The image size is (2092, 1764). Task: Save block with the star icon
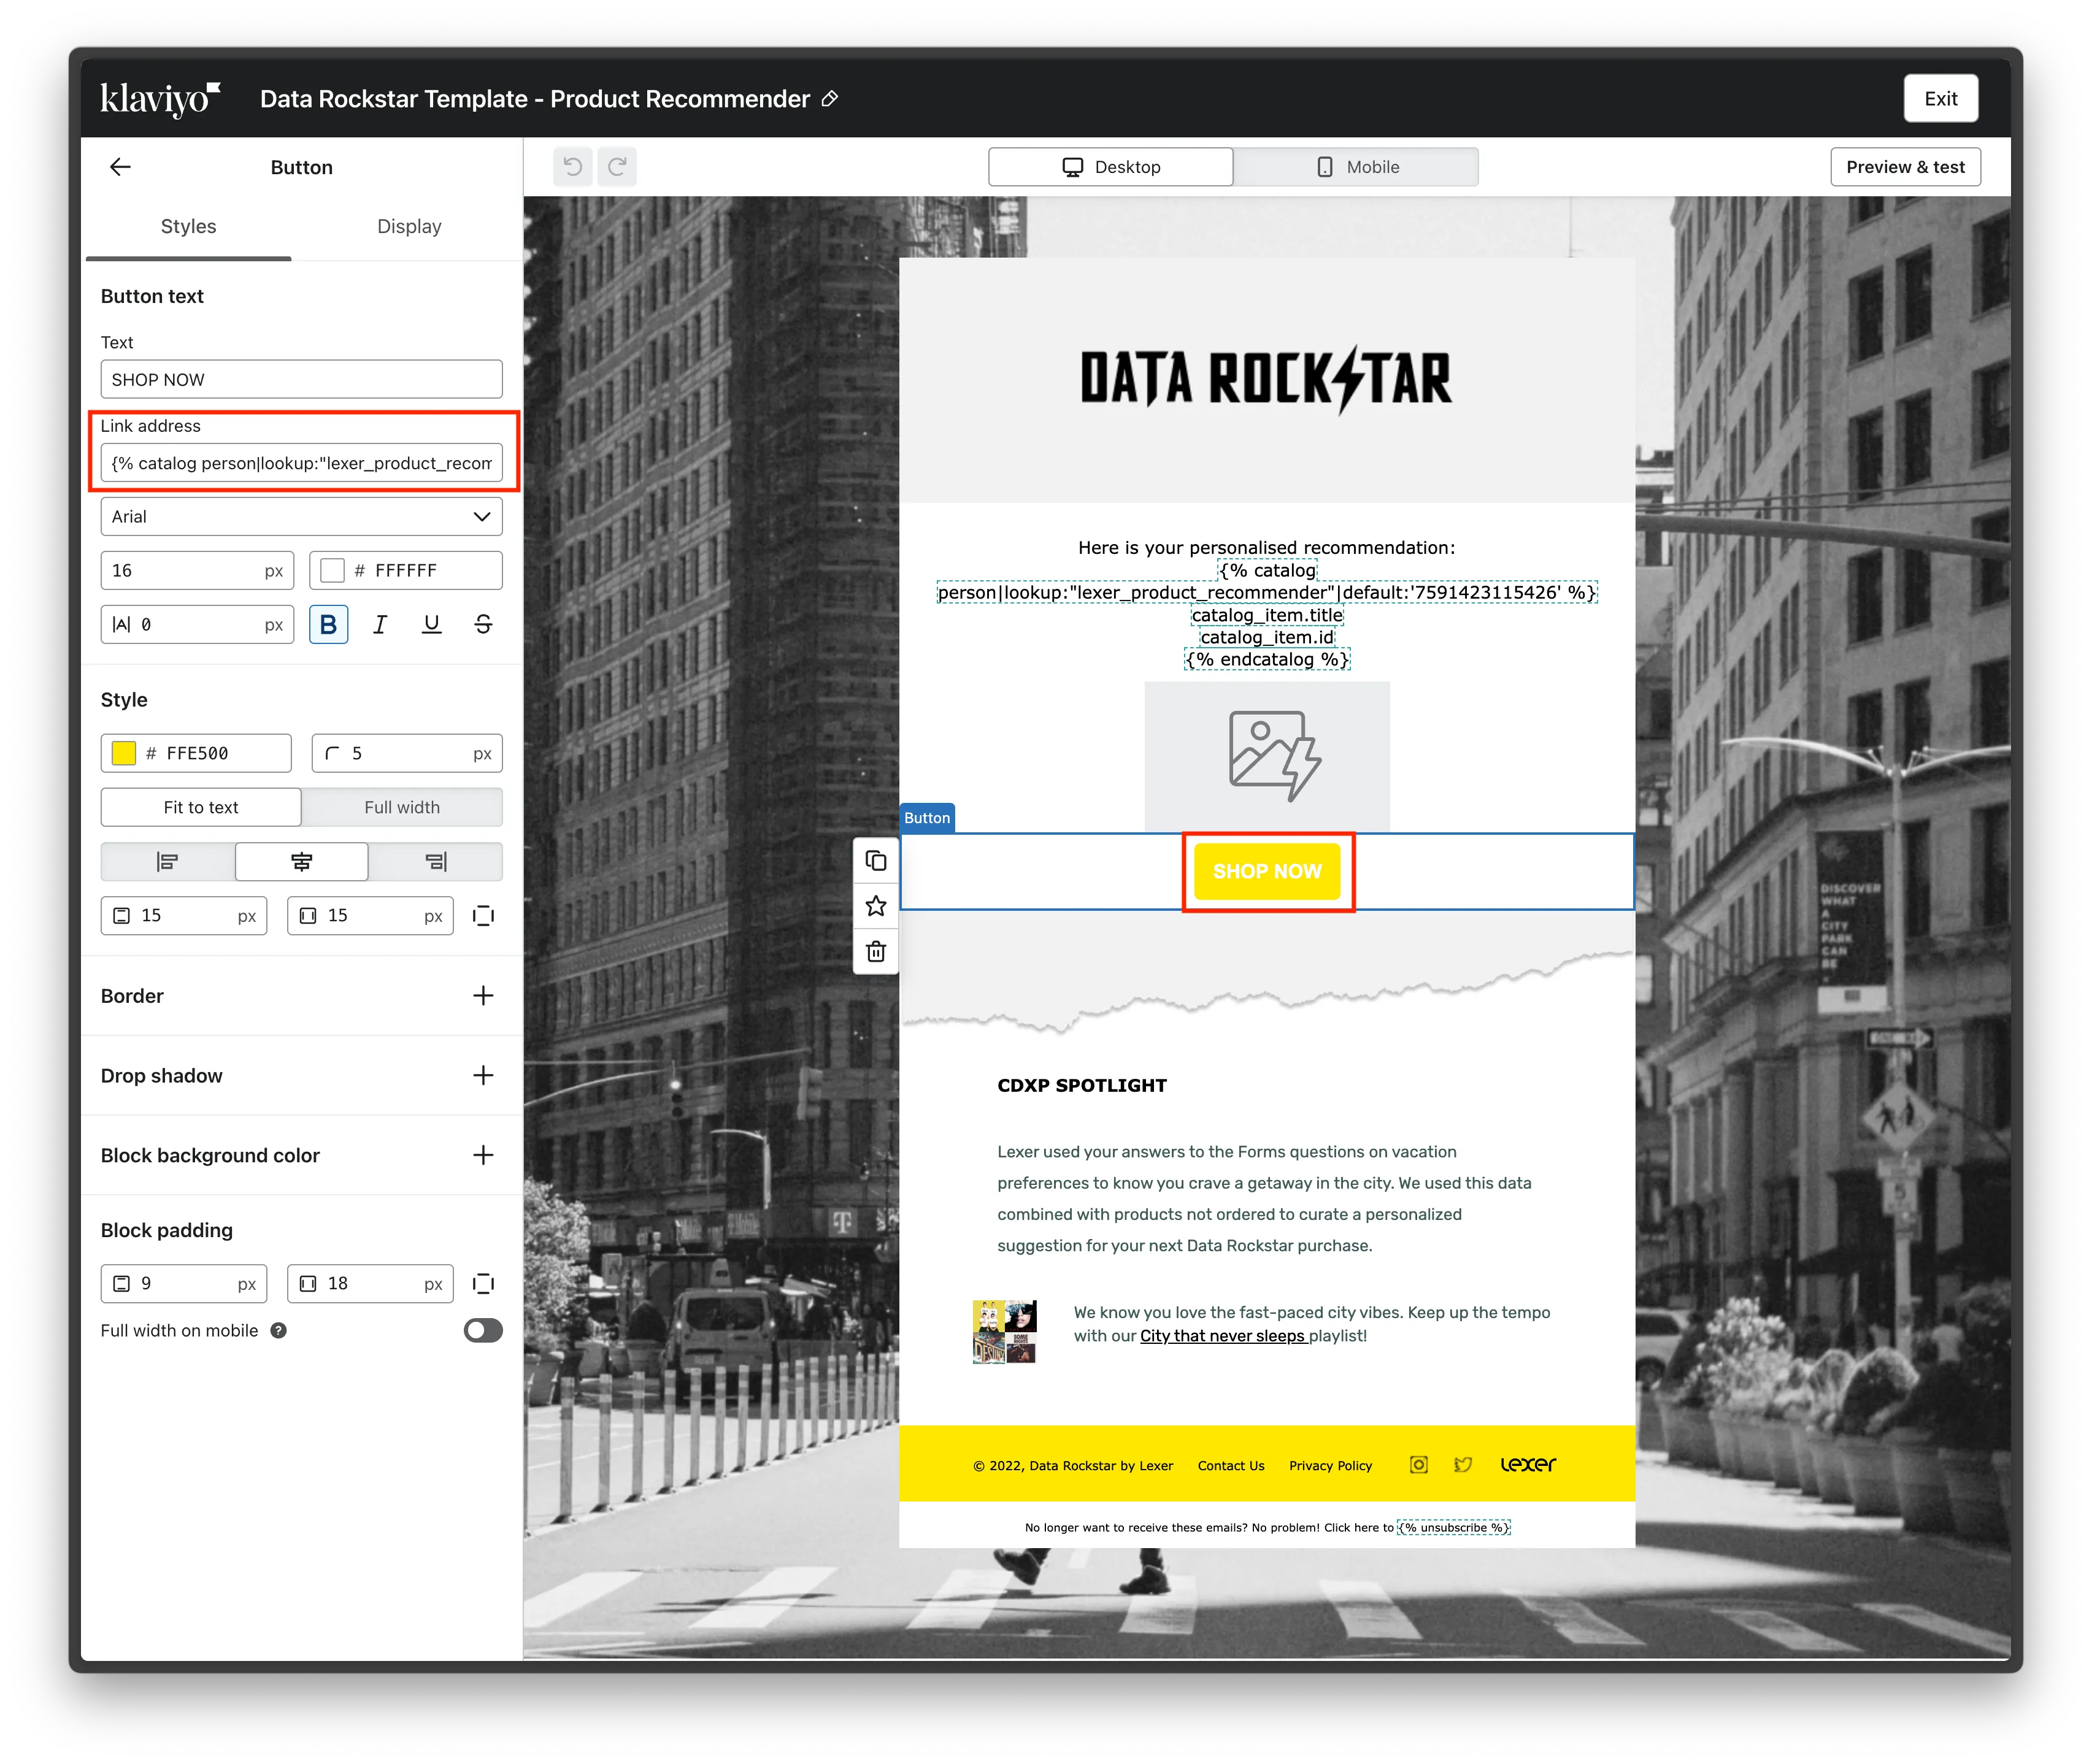tap(876, 906)
